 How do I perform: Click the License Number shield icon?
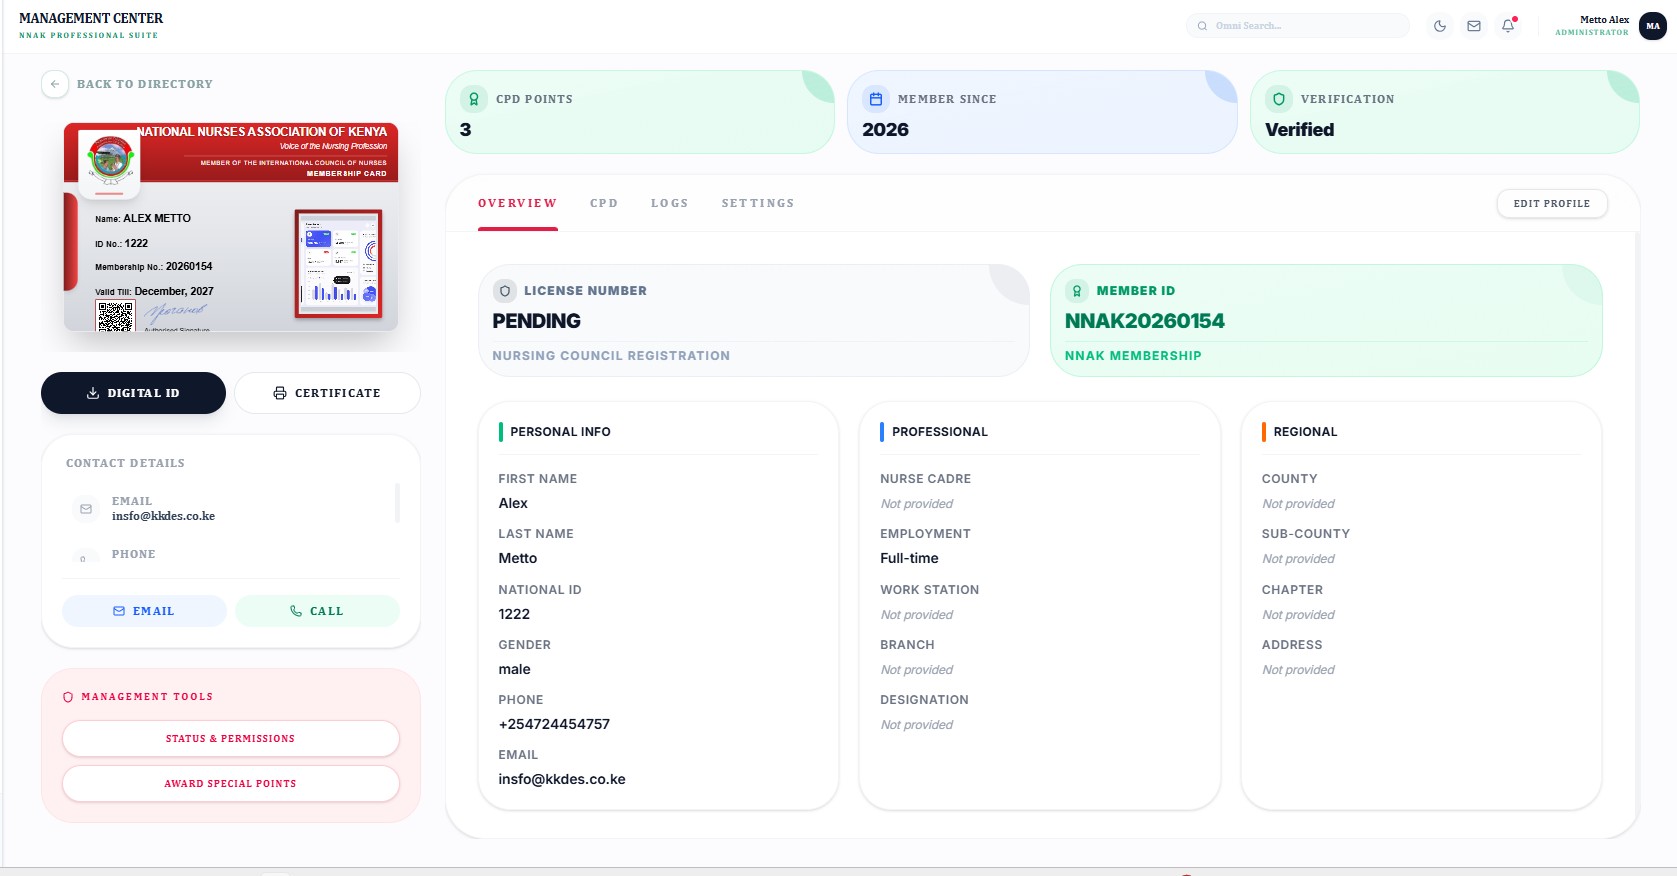[x=505, y=291]
